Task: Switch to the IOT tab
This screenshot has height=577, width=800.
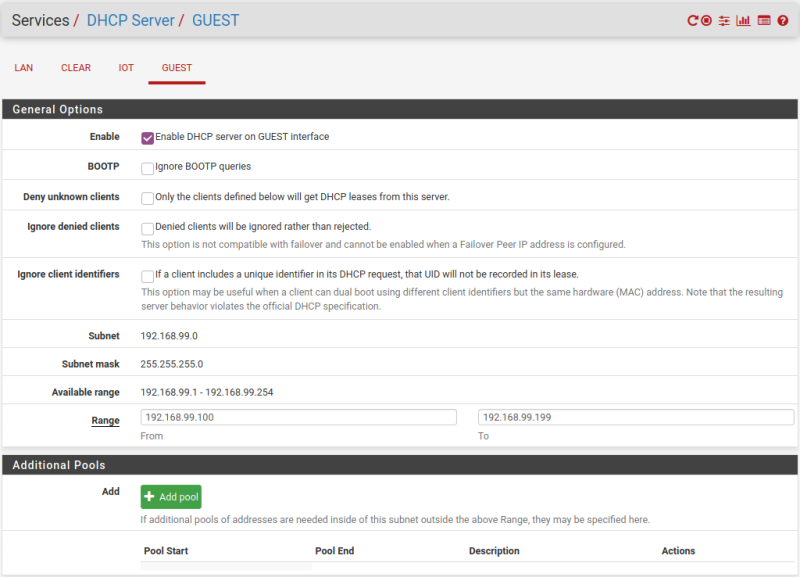Action: (126, 68)
